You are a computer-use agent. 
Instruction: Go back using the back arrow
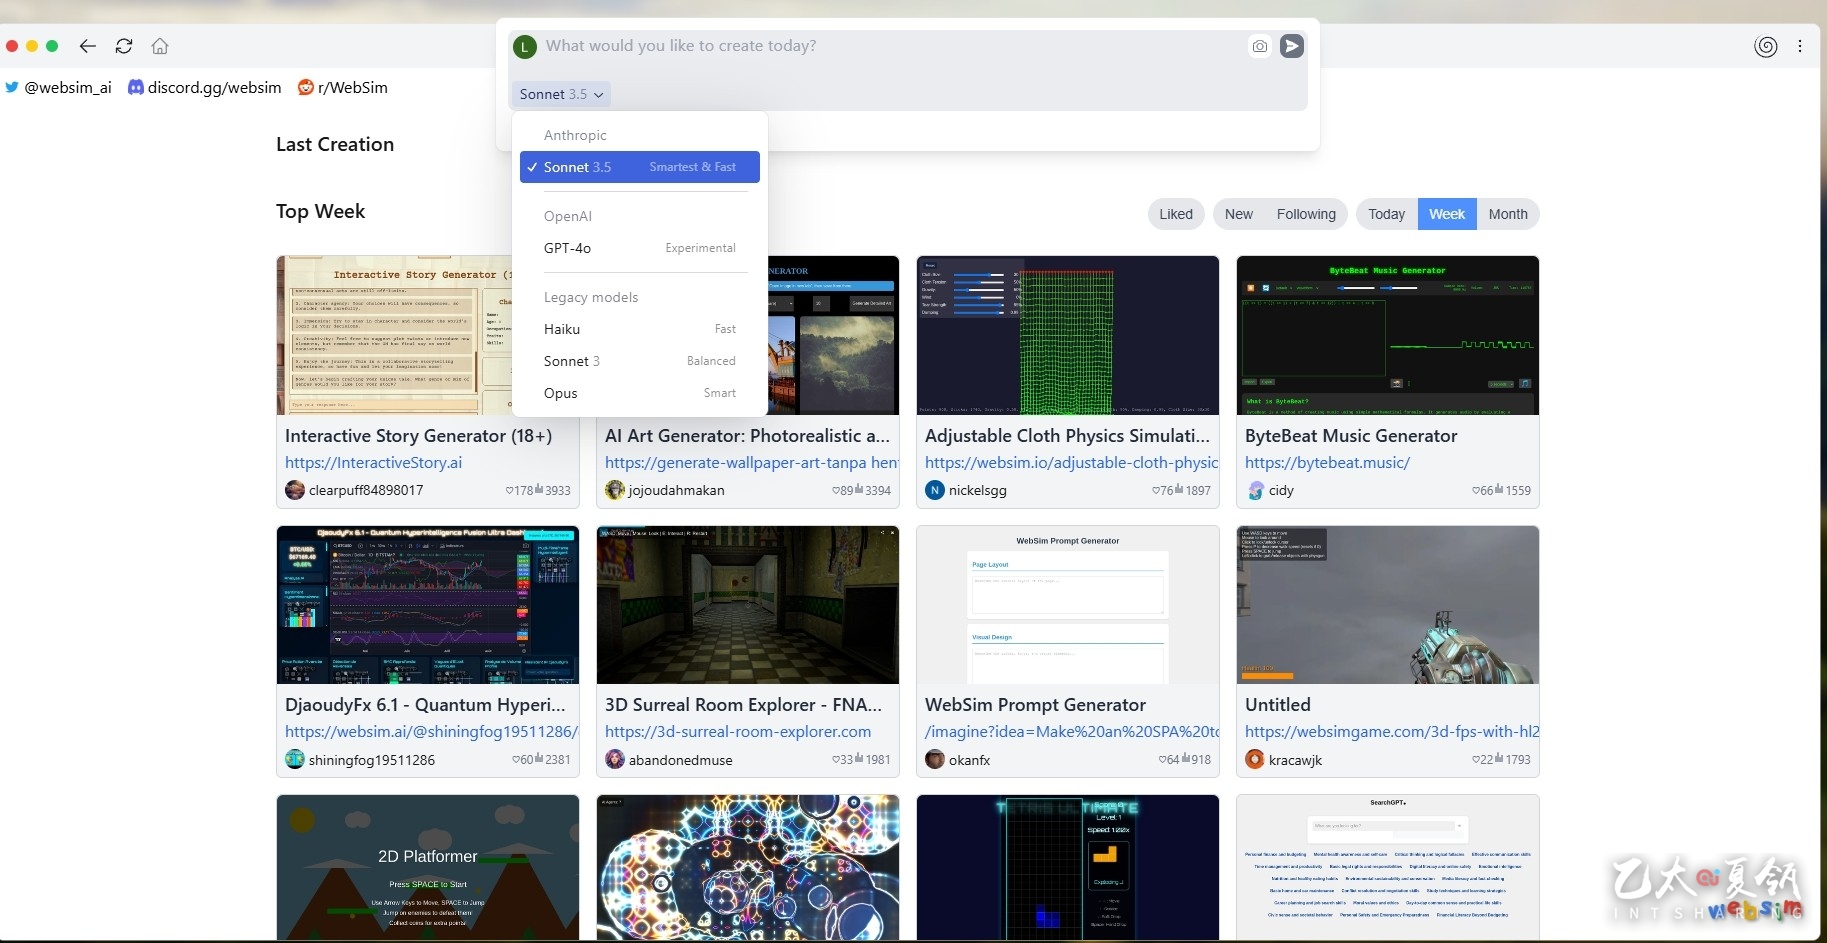(88, 46)
